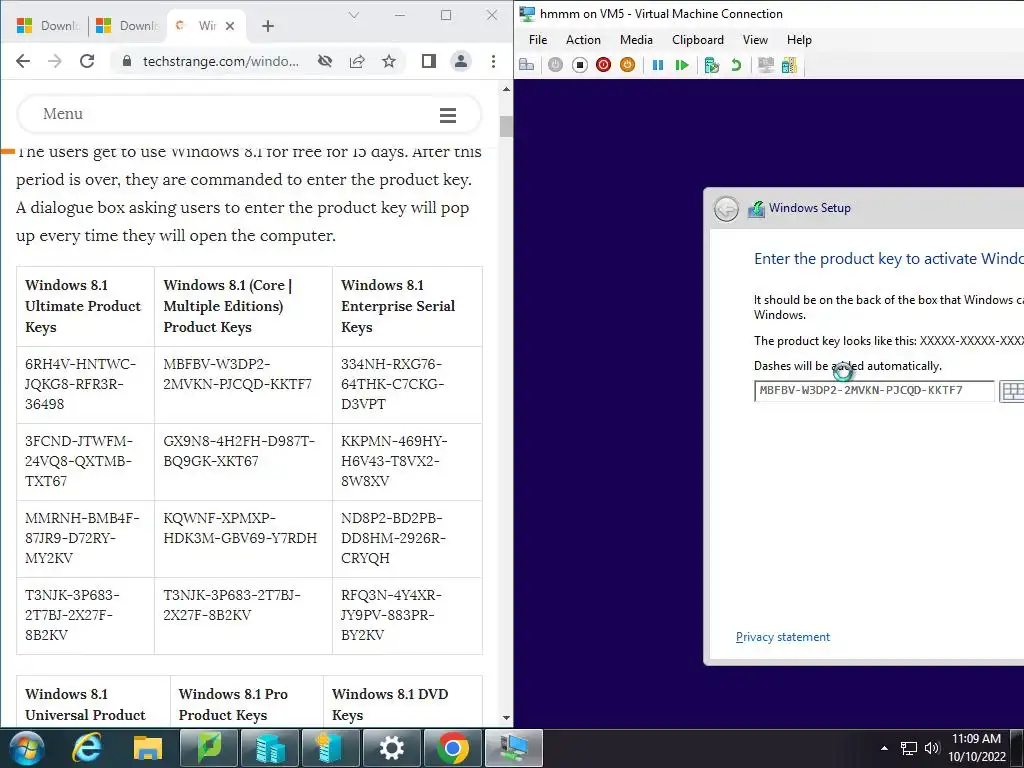Click the techstrange.com address bar
The width and height of the screenshot is (1024, 768).
pyautogui.click(x=220, y=61)
